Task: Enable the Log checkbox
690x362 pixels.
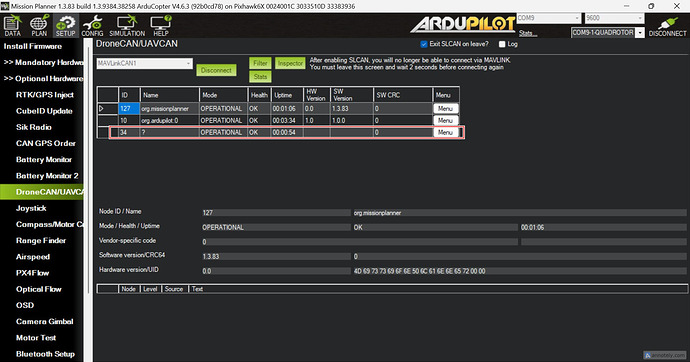Action: click(x=502, y=44)
